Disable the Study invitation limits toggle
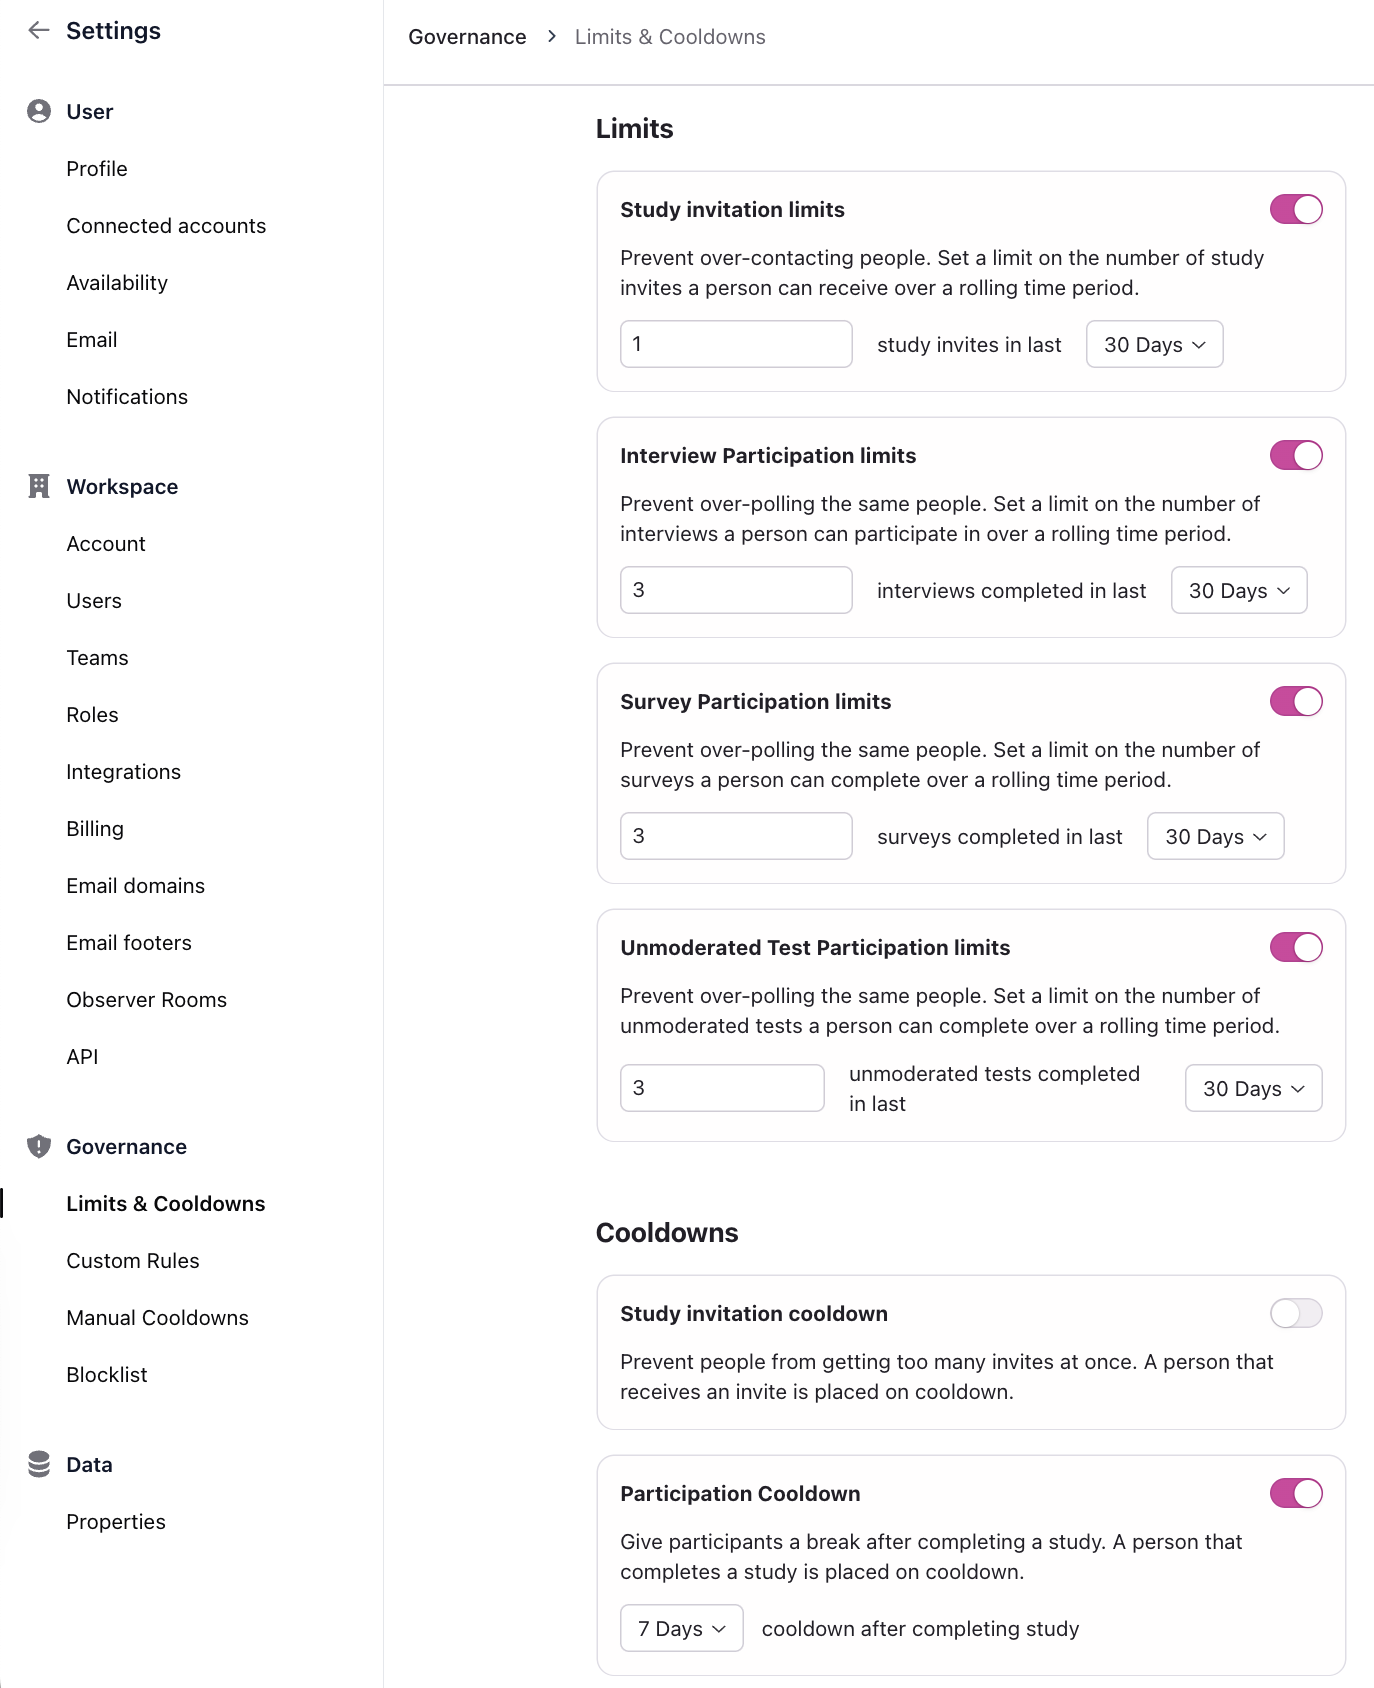Viewport: 1374px width, 1688px height. point(1296,210)
